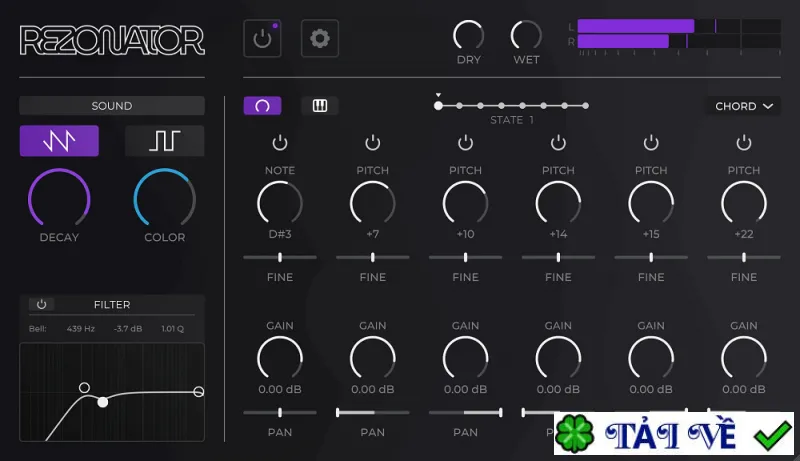Click the blue COLOR knob
The image size is (800, 461).
pos(164,199)
